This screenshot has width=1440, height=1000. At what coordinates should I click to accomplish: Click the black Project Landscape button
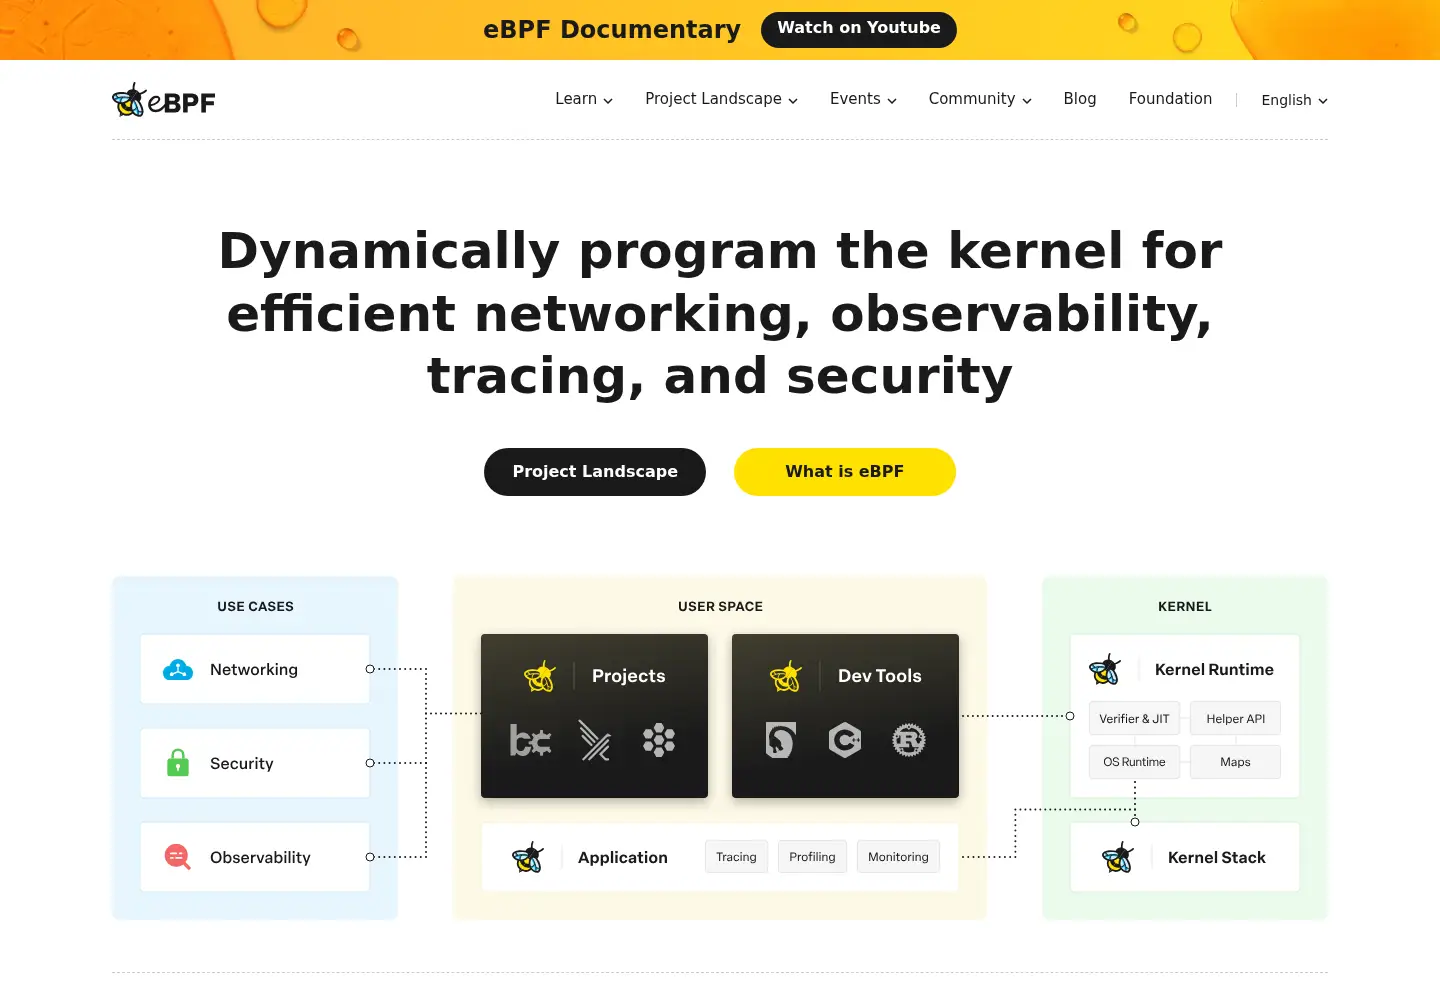(x=595, y=472)
